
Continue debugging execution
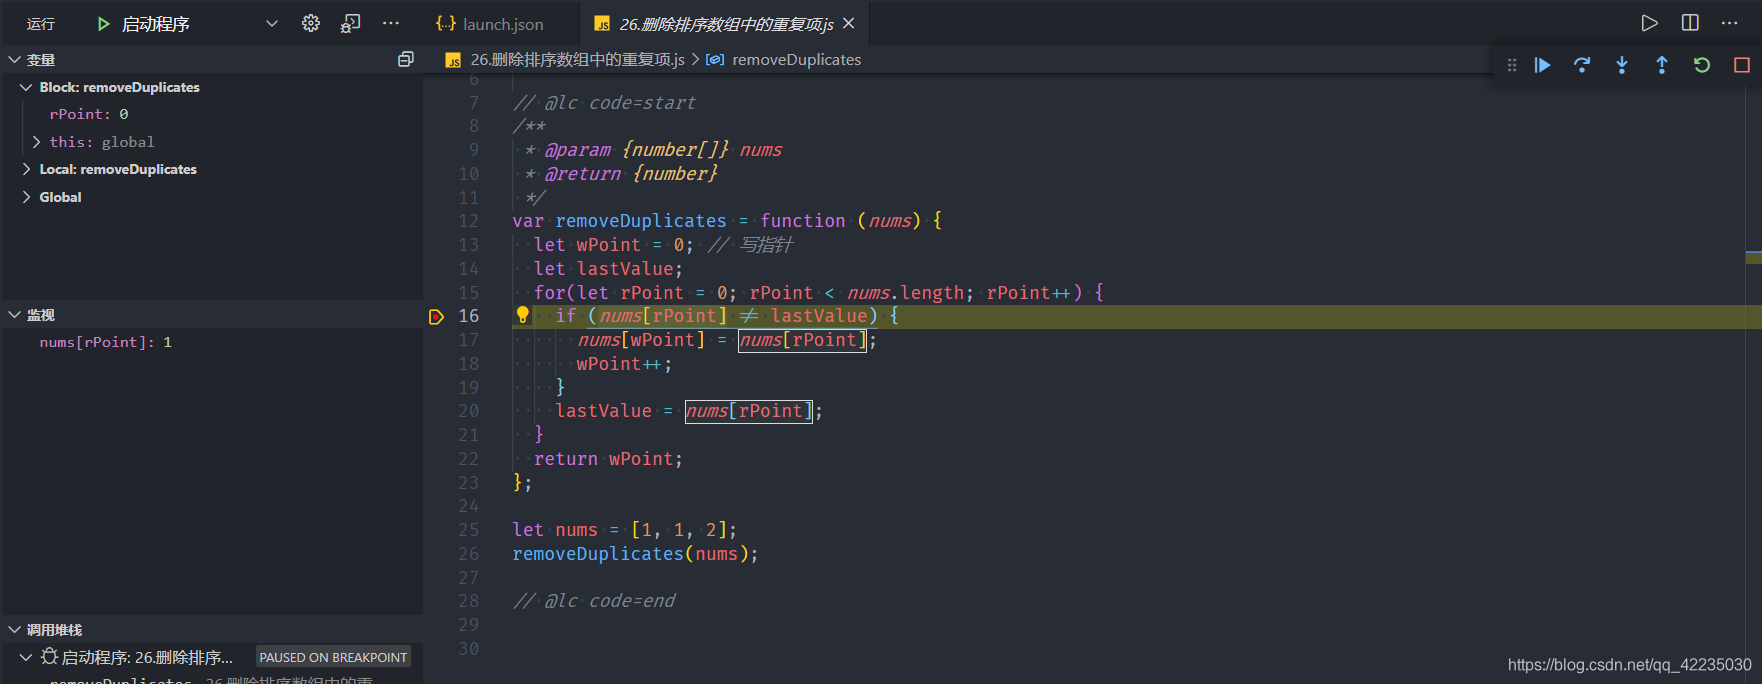[x=1543, y=65]
